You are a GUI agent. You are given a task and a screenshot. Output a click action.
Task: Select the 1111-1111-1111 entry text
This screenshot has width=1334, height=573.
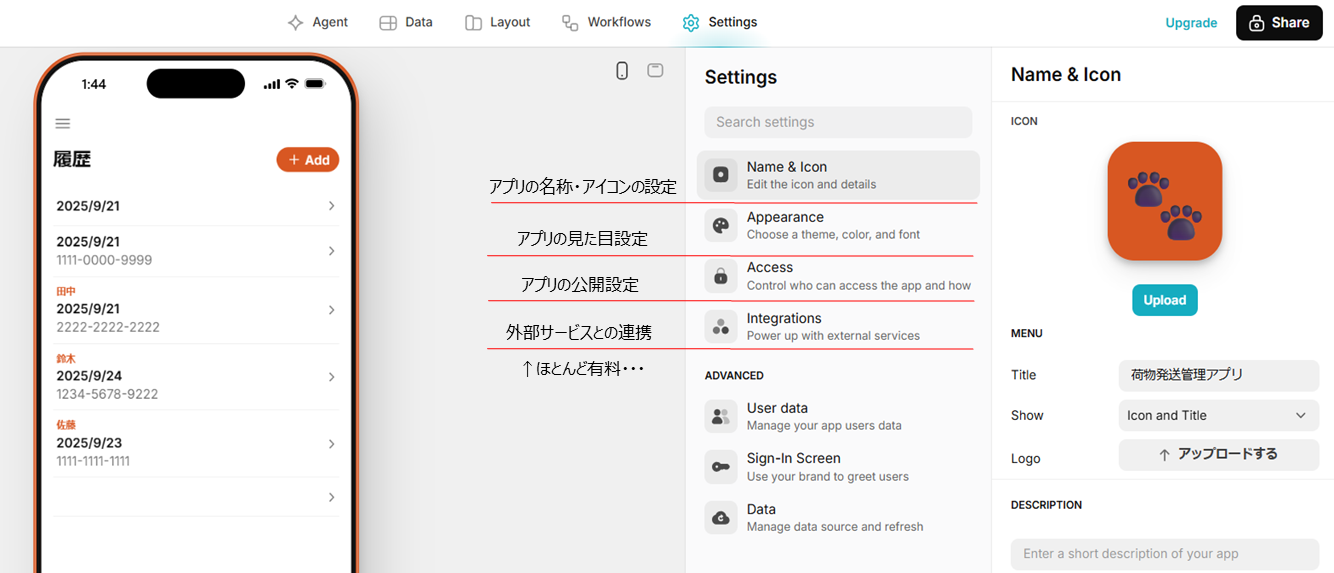(93, 461)
